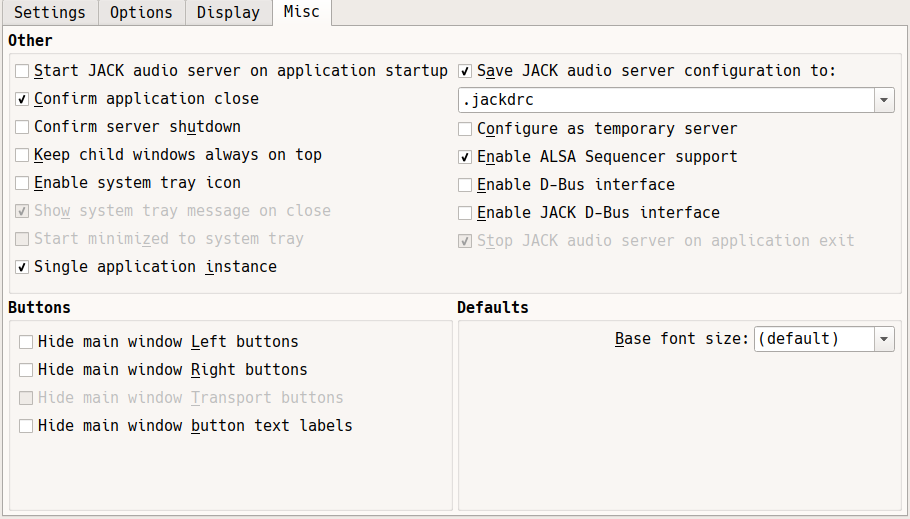The width and height of the screenshot is (910, 519).
Task: Open the Base font size dropdown
Action: pos(824,339)
